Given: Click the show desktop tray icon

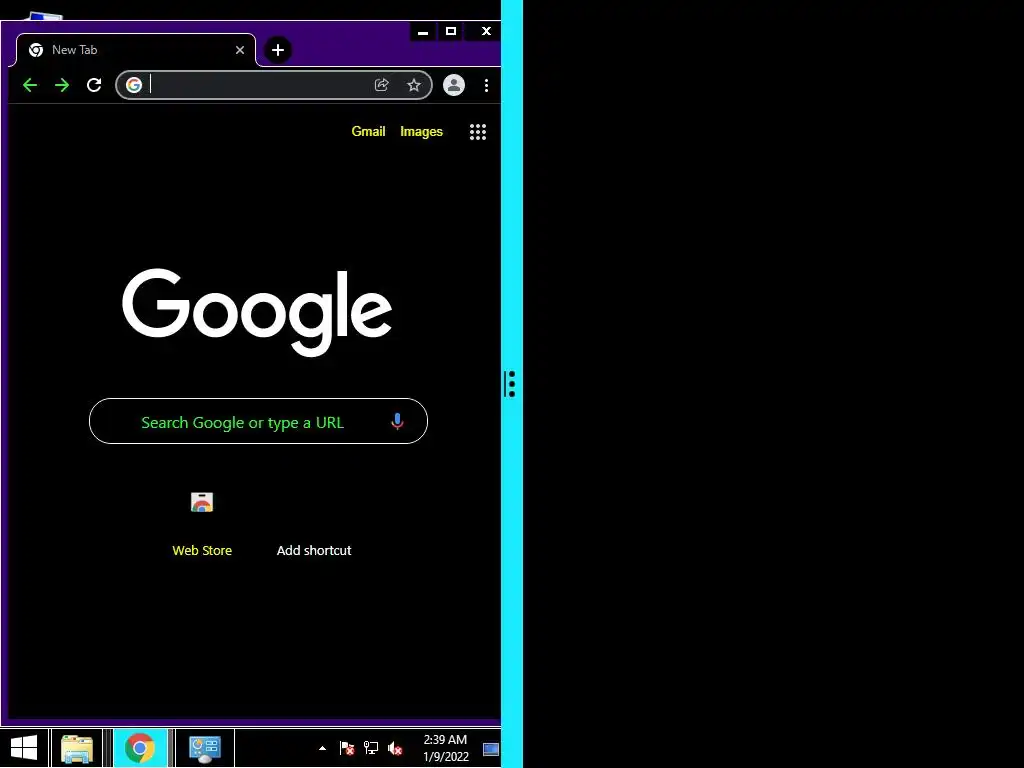Looking at the screenshot, I should point(491,749).
